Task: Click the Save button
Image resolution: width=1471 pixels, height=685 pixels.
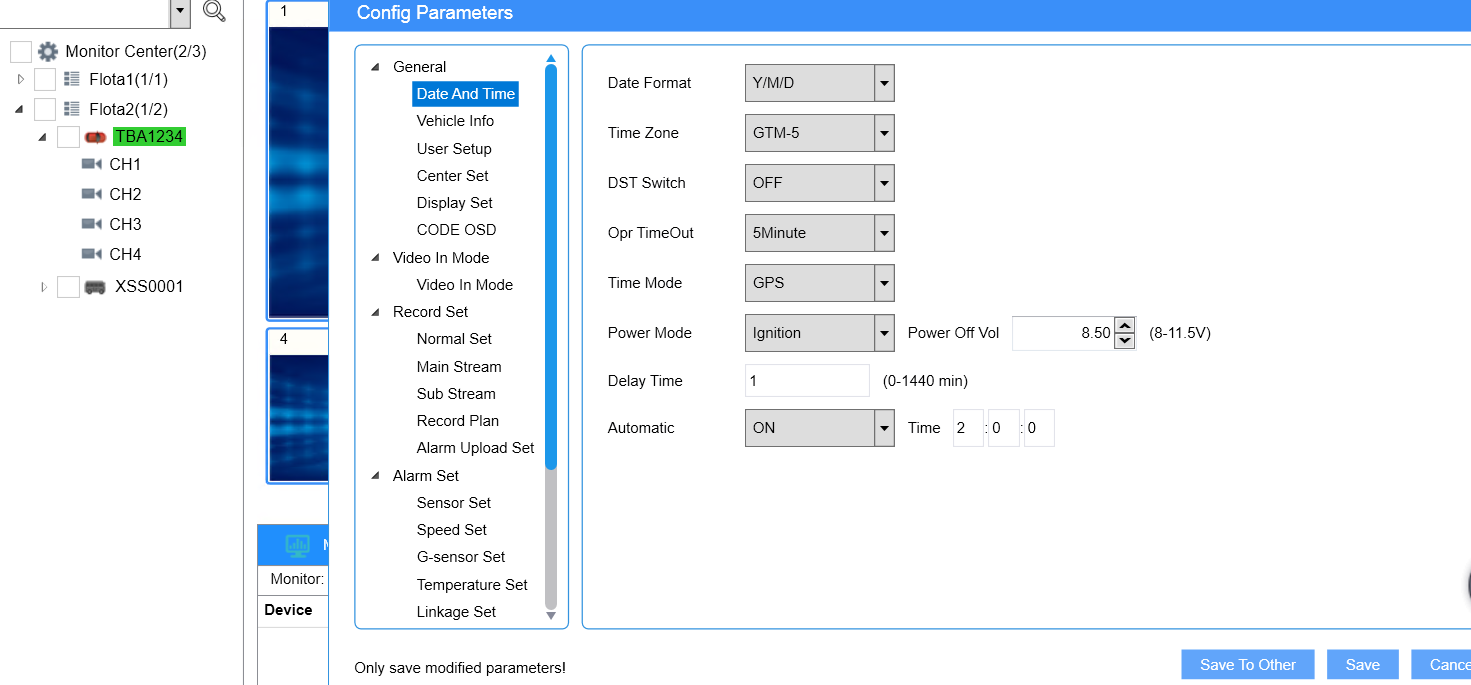Action: pyautogui.click(x=1363, y=665)
